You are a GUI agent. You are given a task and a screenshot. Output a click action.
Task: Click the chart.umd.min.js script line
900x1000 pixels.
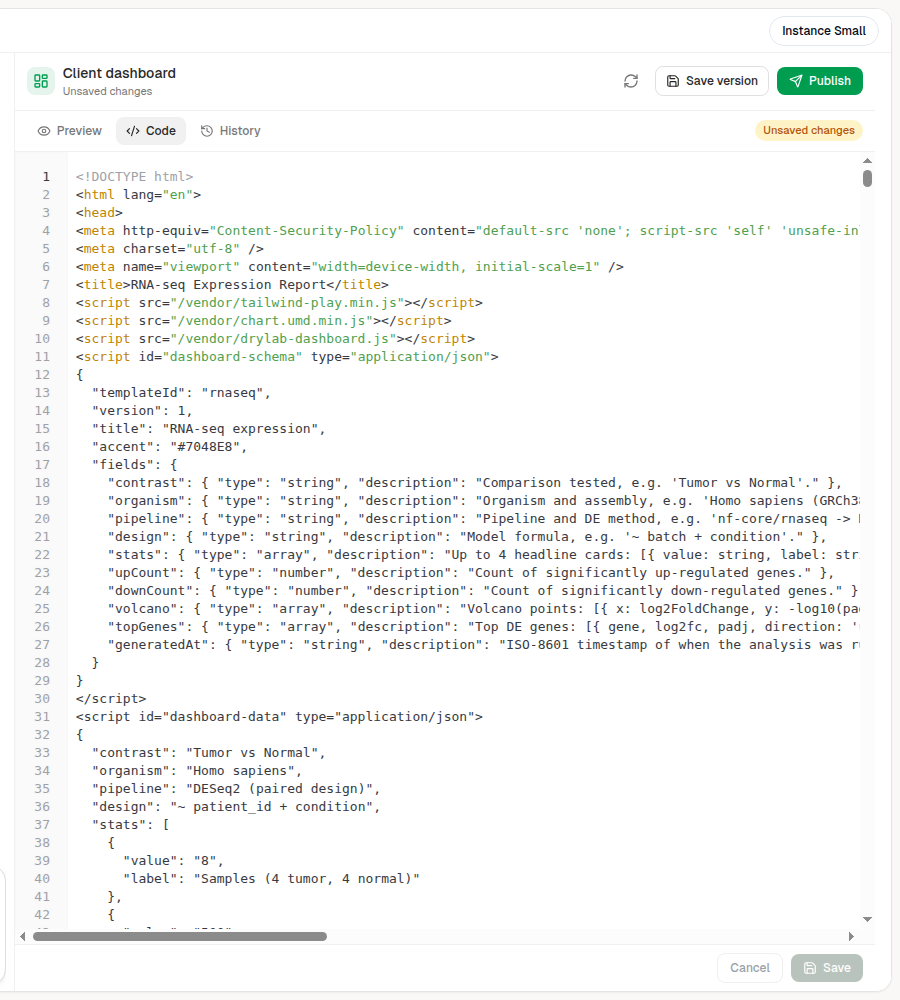point(263,320)
